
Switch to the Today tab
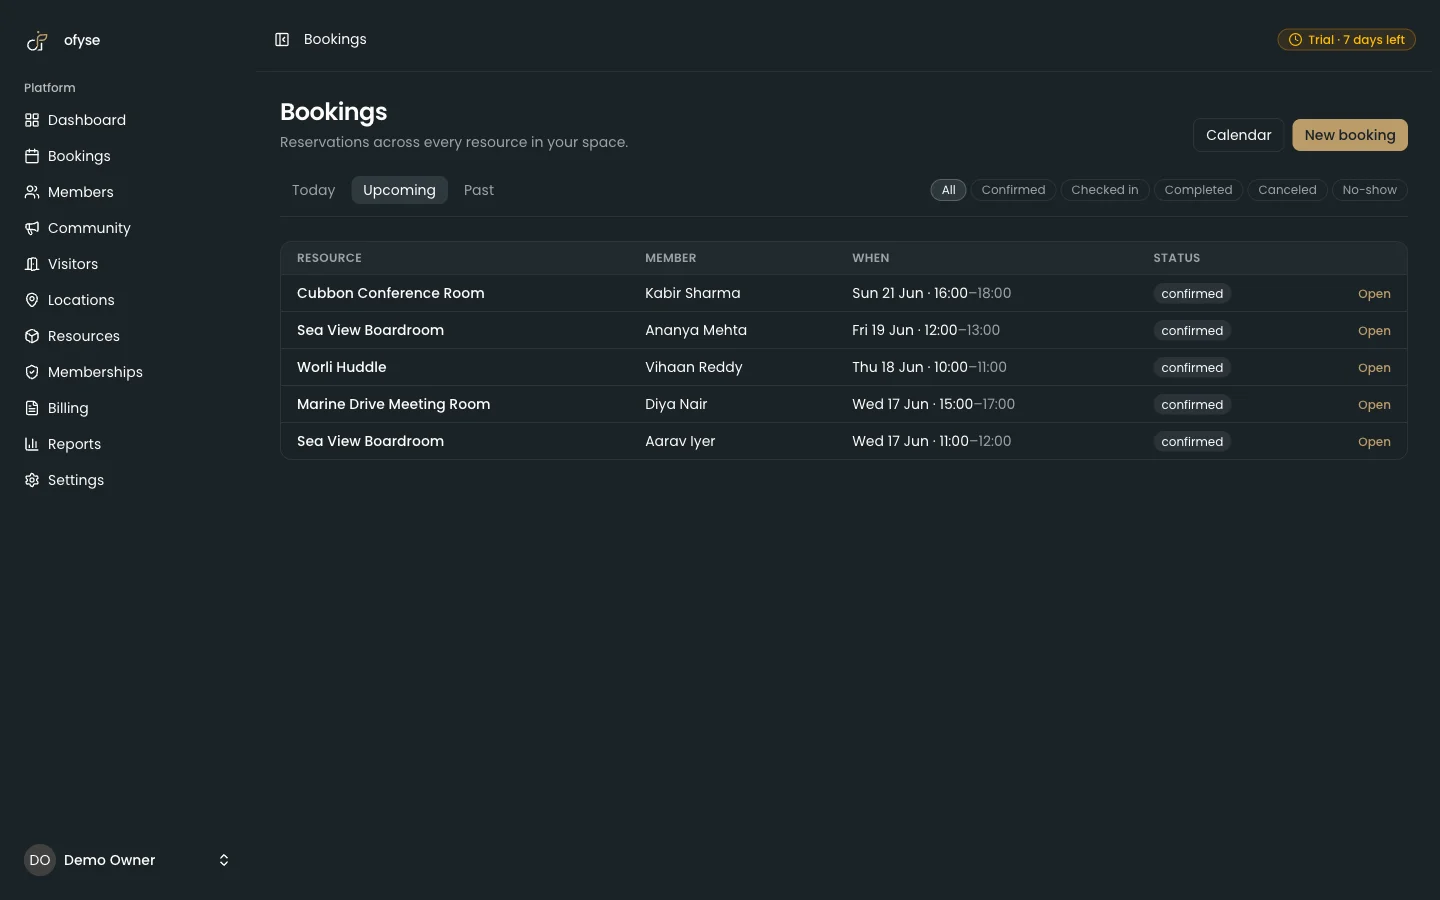point(313,190)
